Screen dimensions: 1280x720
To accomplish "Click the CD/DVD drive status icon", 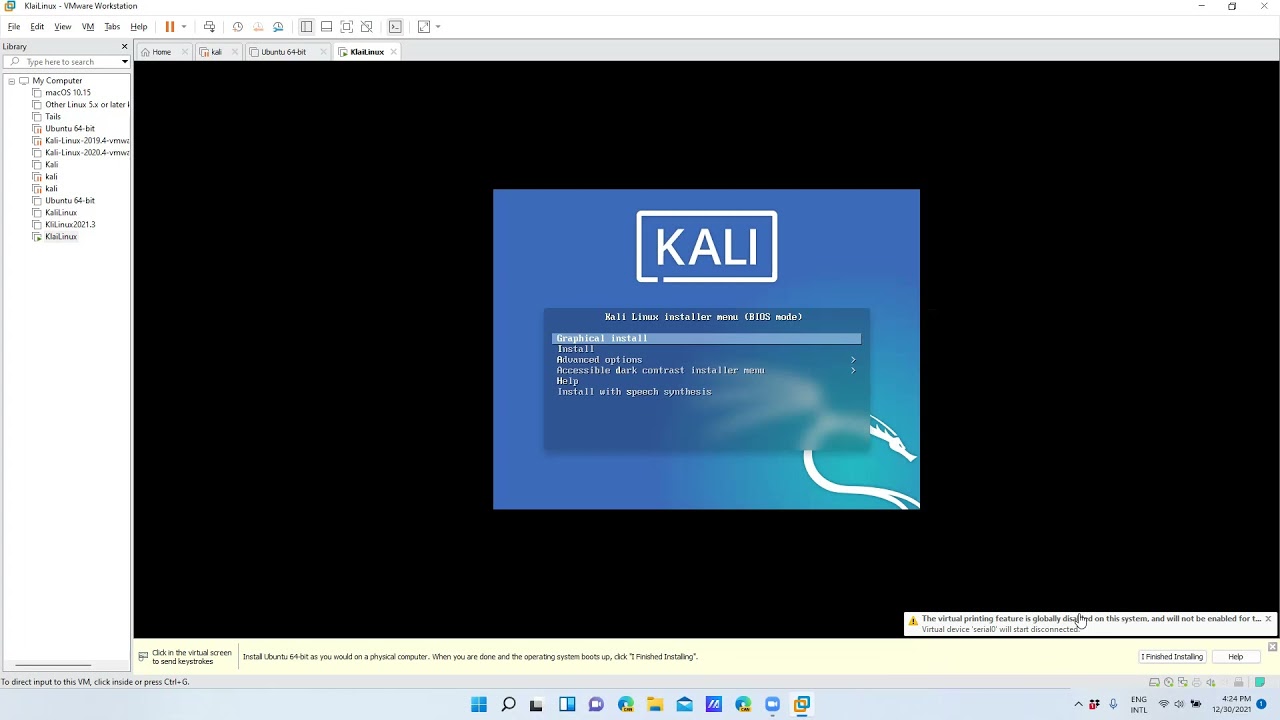I will point(1168,682).
